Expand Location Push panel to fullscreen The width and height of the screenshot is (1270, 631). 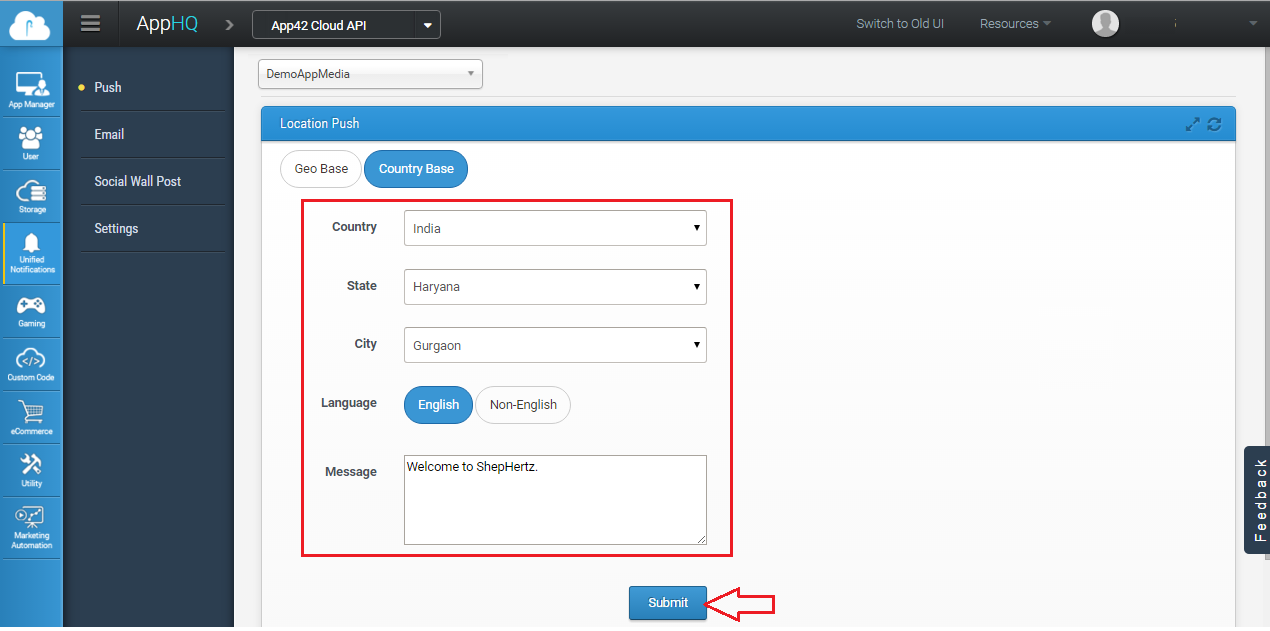coord(1192,124)
